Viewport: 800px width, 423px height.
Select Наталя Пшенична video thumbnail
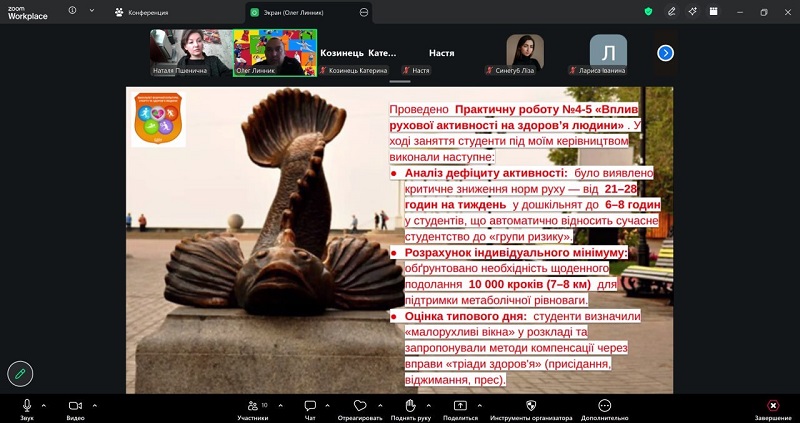pos(191,53)
